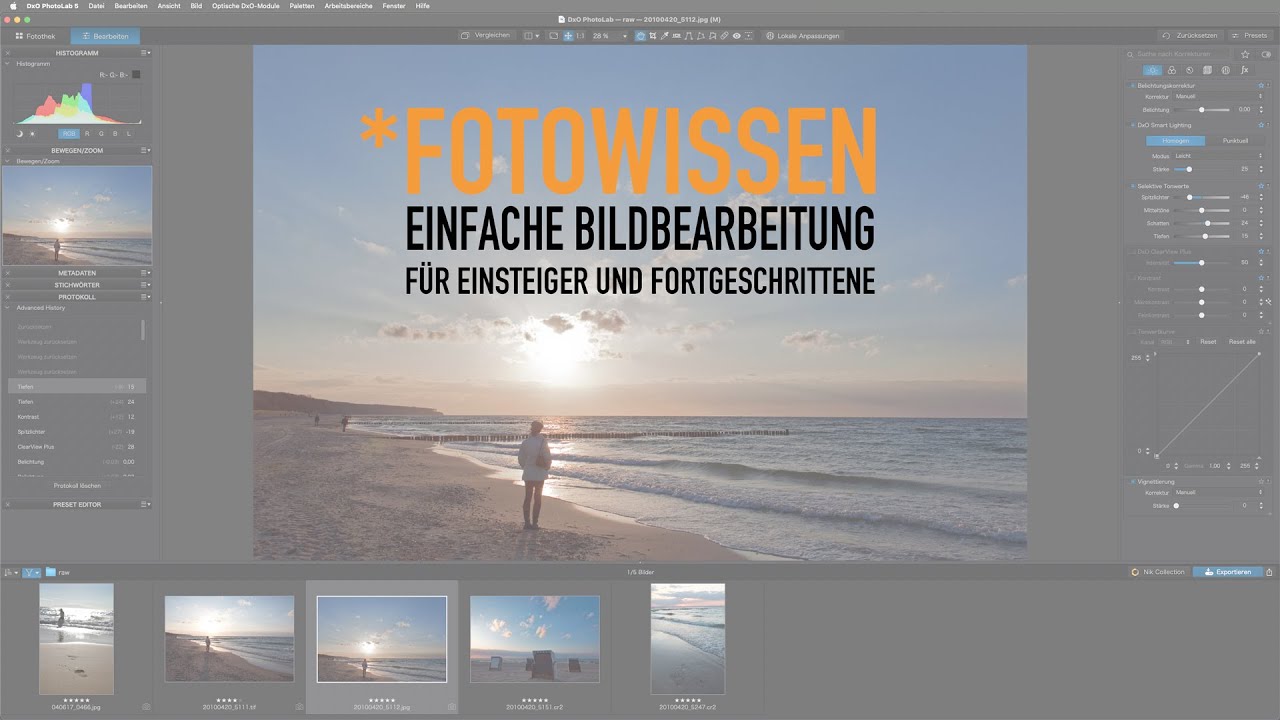
Task: Toggle the side-by-side compare layout icon
Action: [530, 36]
